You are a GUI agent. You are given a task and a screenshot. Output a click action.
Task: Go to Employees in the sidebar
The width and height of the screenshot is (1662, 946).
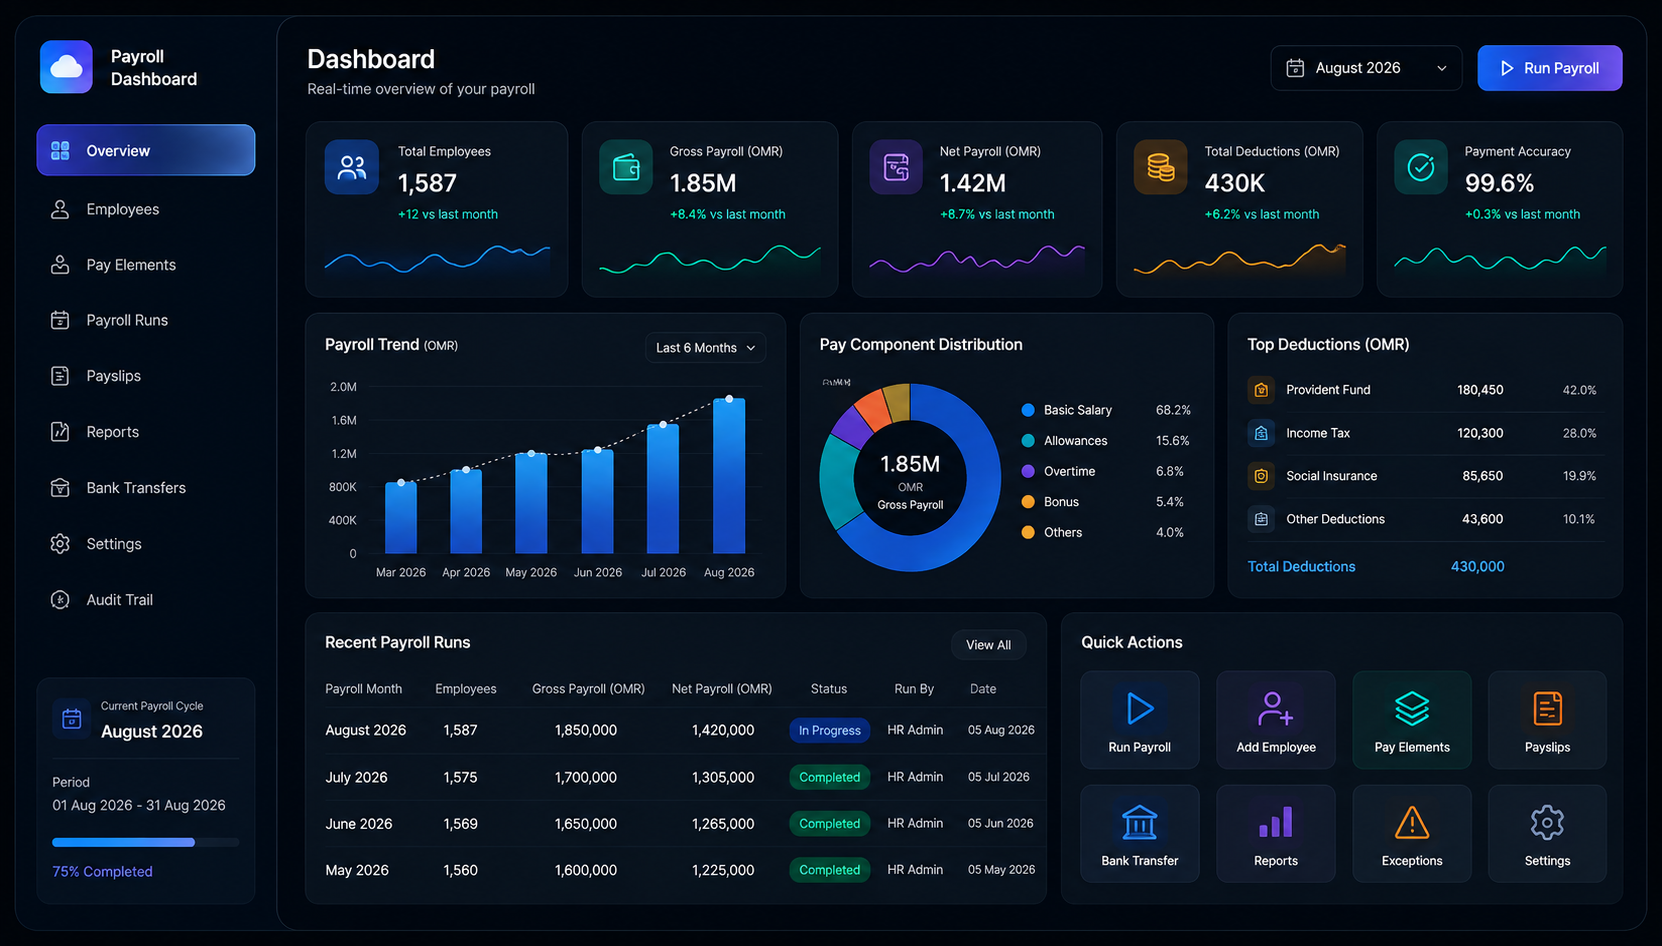pyautogui.click(x=146, y=209)
